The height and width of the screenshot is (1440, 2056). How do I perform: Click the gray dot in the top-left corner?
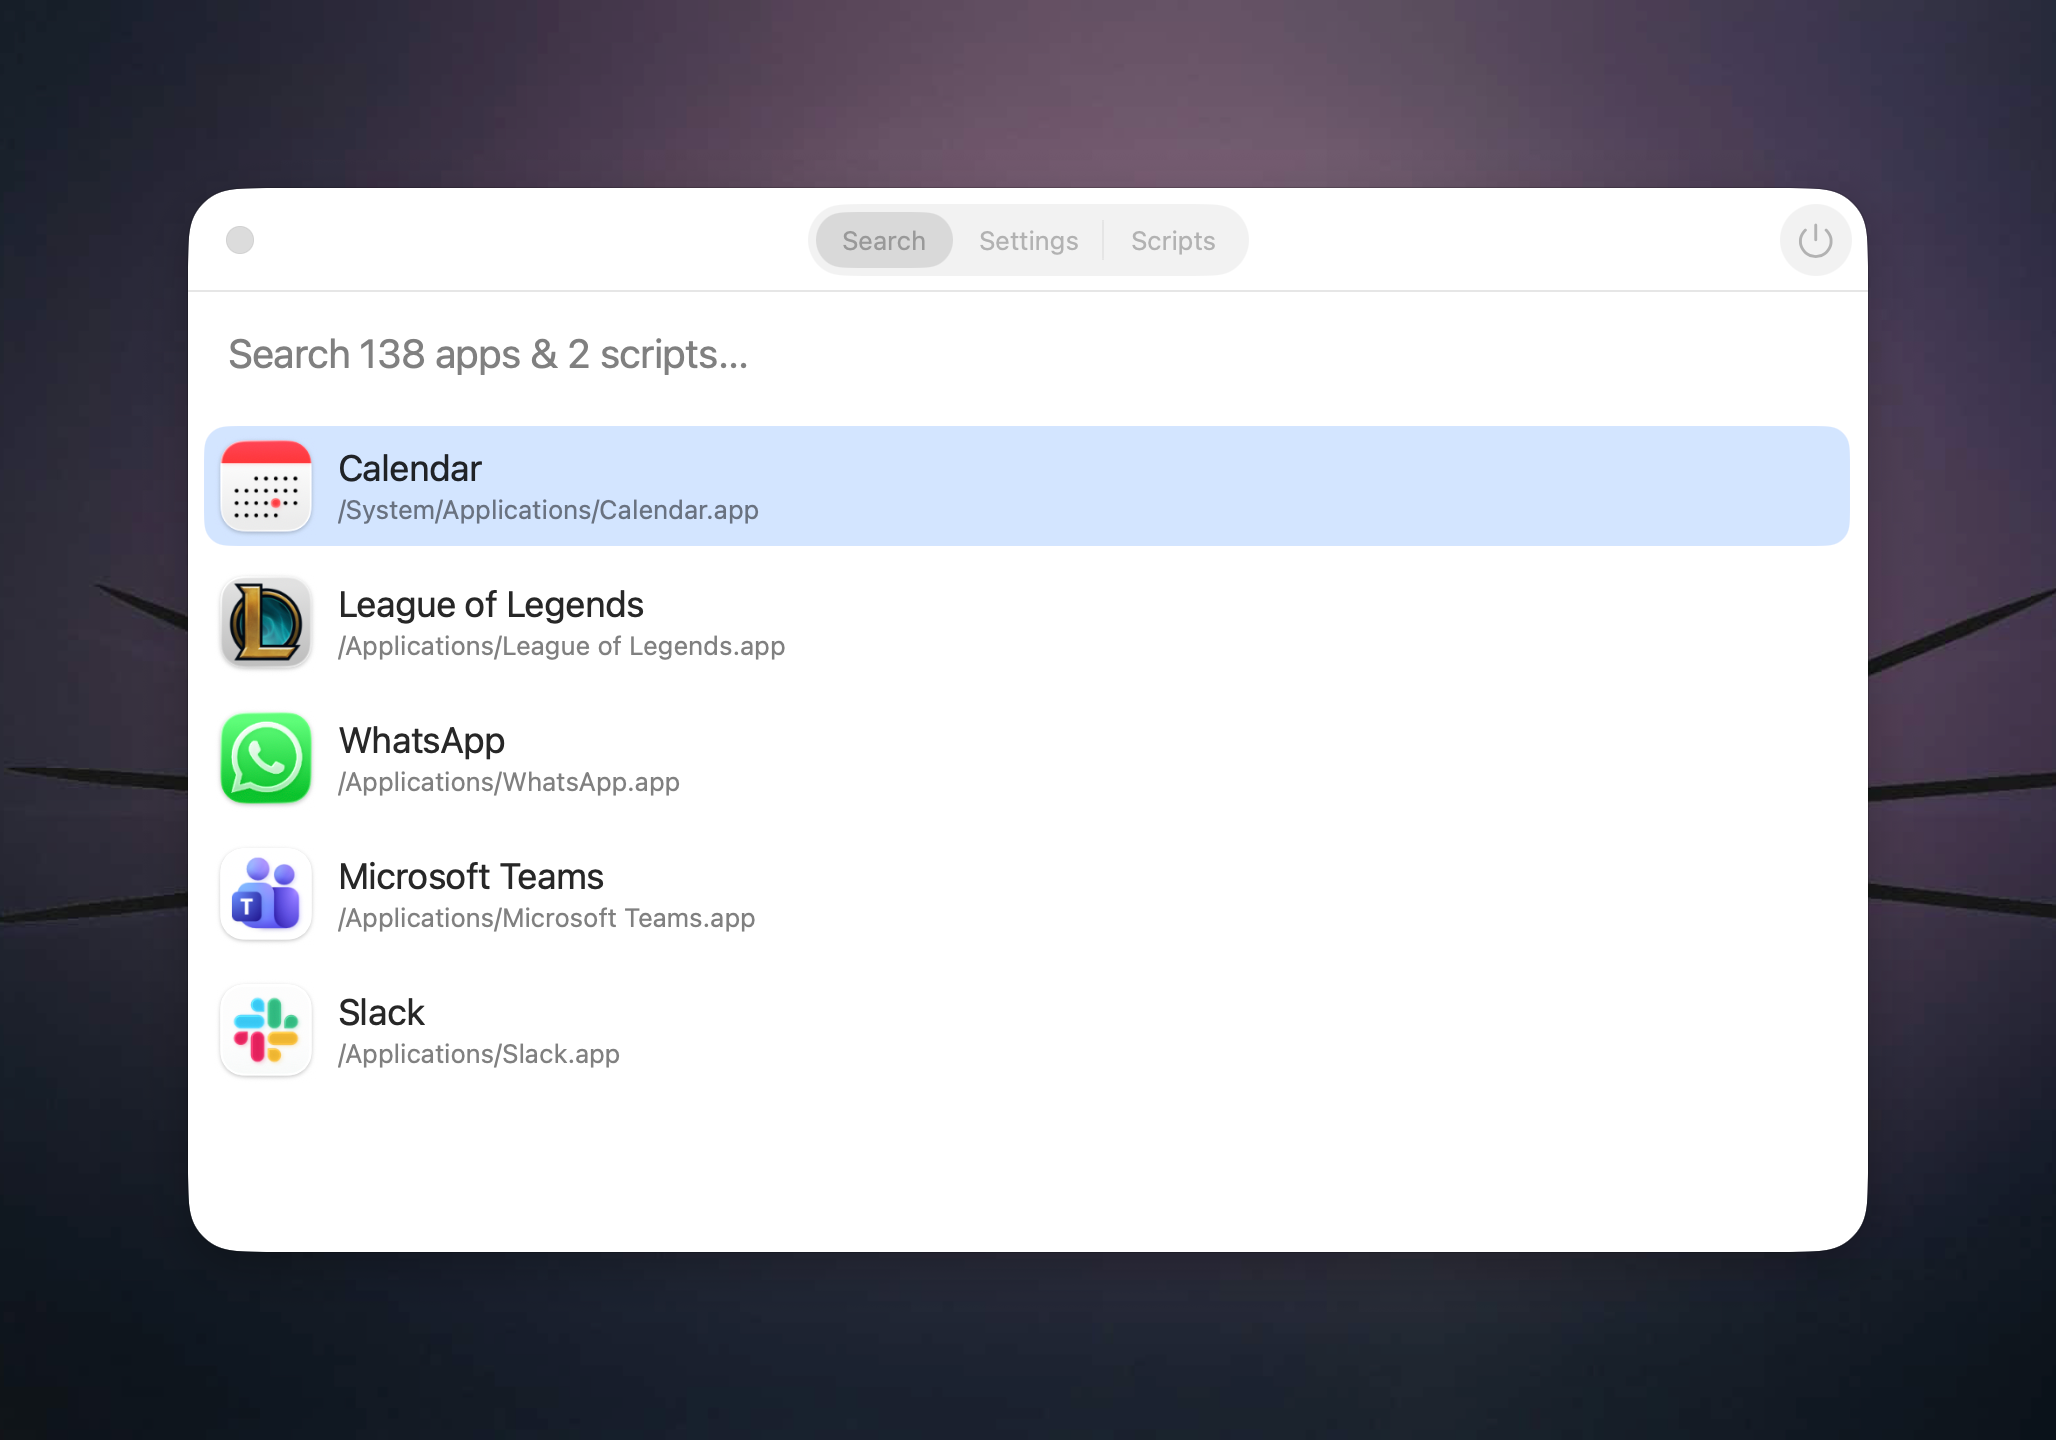[x=239, y=240]
